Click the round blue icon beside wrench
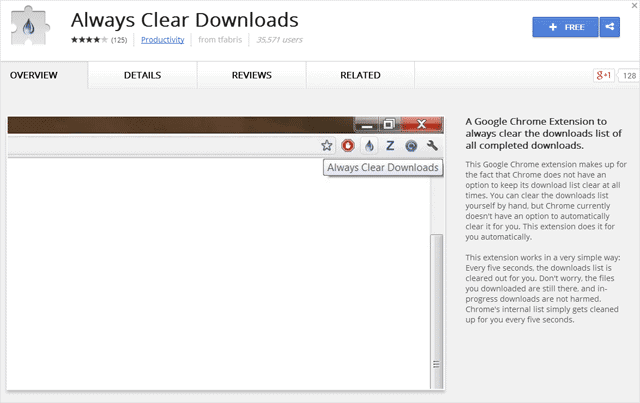640x403 pixels. click(411, 146)
